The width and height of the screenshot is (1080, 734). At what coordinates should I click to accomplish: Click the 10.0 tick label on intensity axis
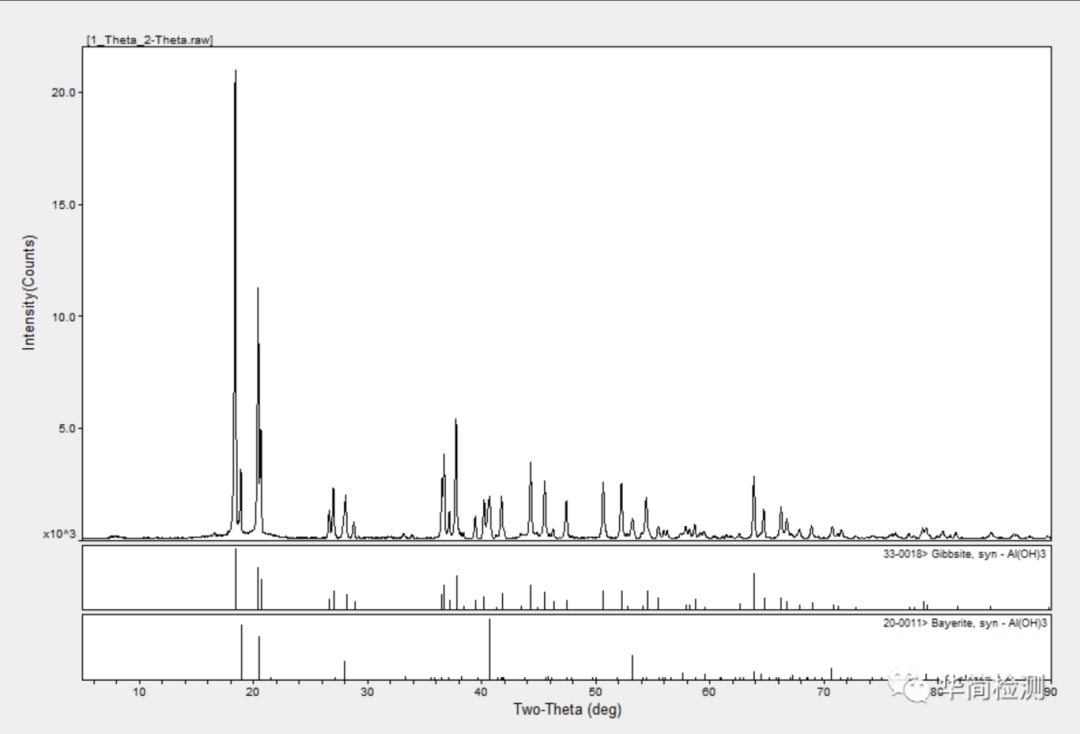[x=65, y=317]
